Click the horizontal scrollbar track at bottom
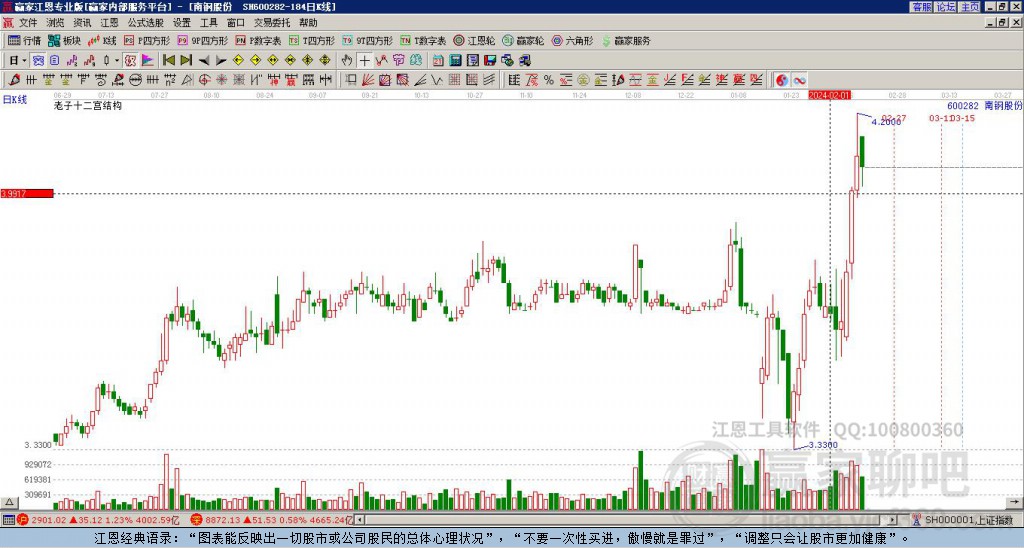Image resolution: width=1024 pixels, height=548 pixels. (x=627, y=520)
